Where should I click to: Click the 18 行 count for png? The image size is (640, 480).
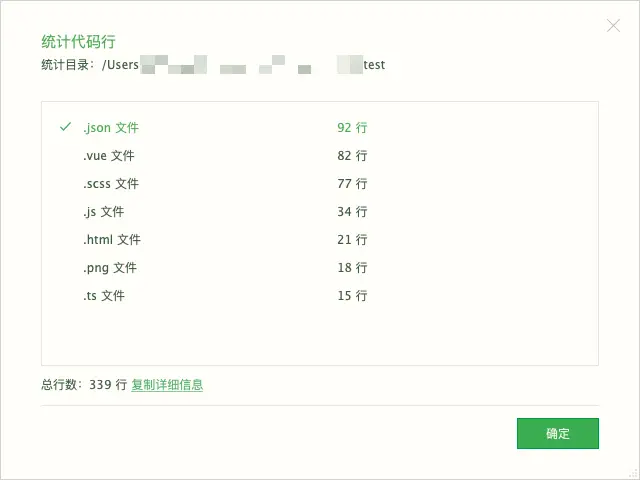click(x=352, y=268)
